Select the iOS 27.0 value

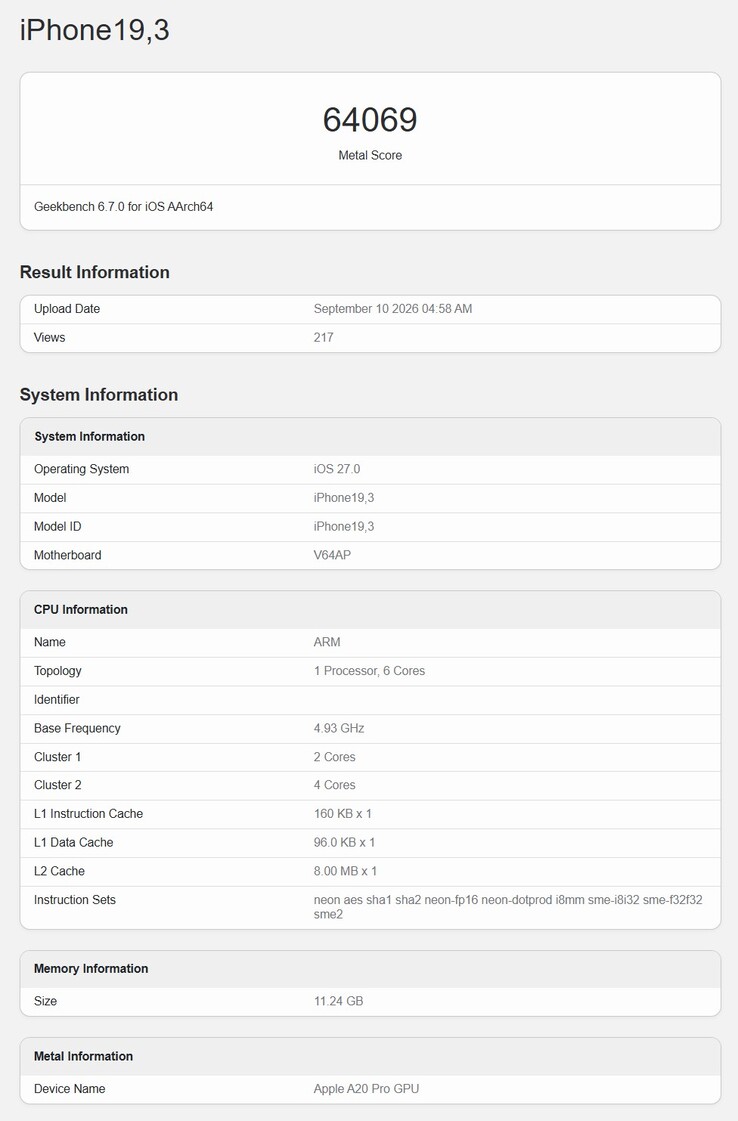pyautogui.click(x=337, y=469)
